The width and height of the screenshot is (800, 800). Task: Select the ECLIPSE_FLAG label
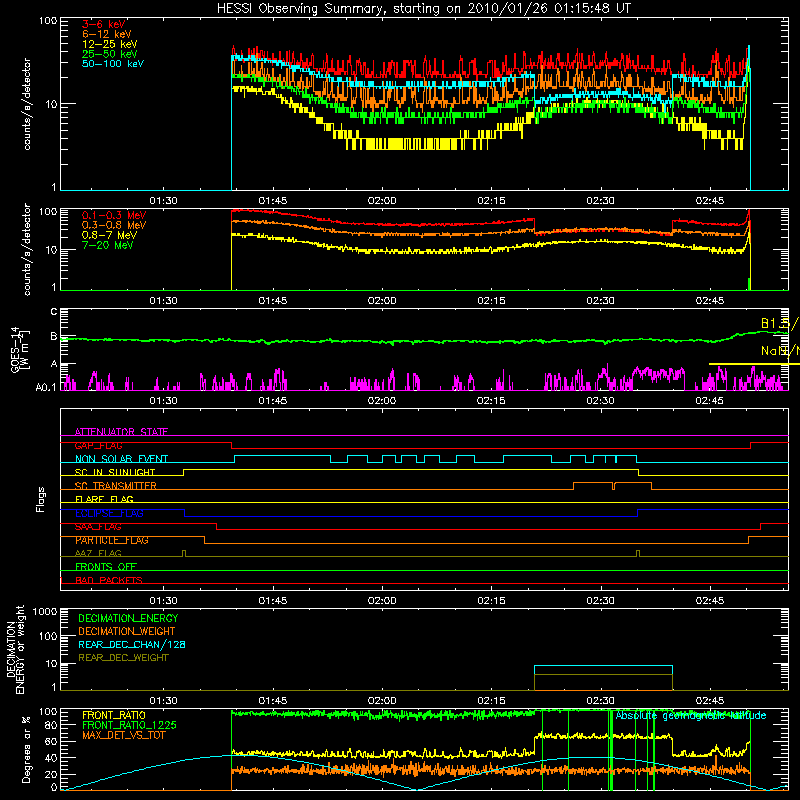click(109, 513)
